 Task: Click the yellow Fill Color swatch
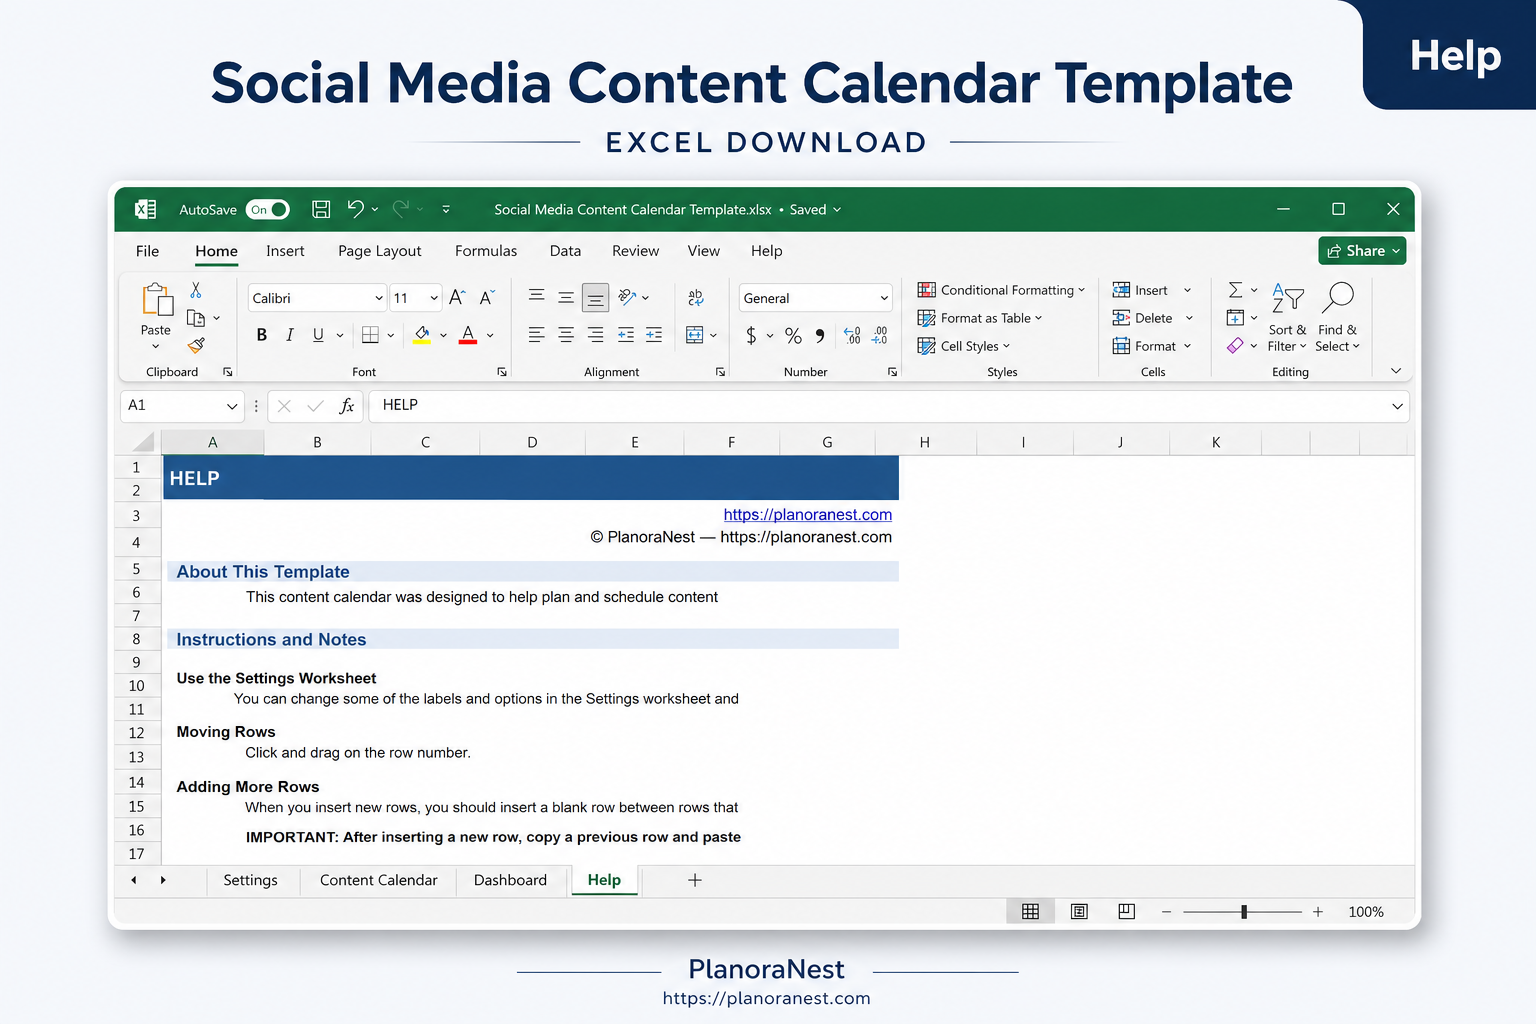[422, 335]
